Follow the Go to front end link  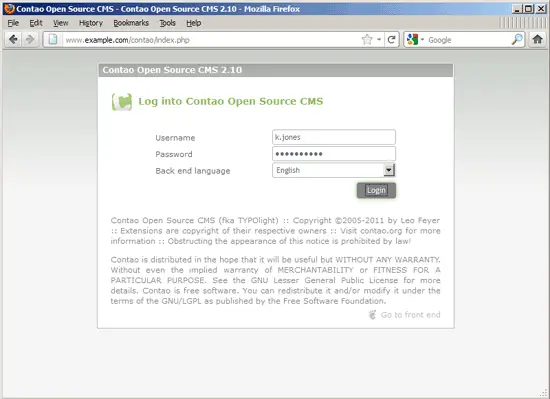(x=410, y=315)
